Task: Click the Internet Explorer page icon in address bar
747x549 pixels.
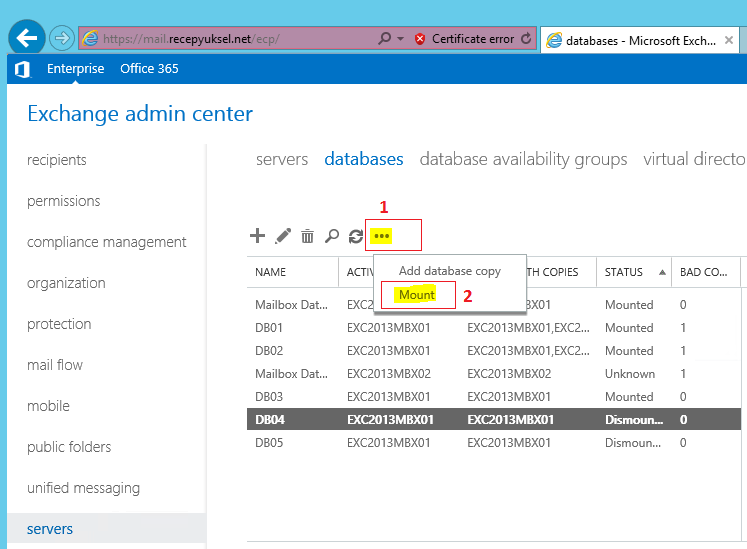Action: (x=90, y=39)
